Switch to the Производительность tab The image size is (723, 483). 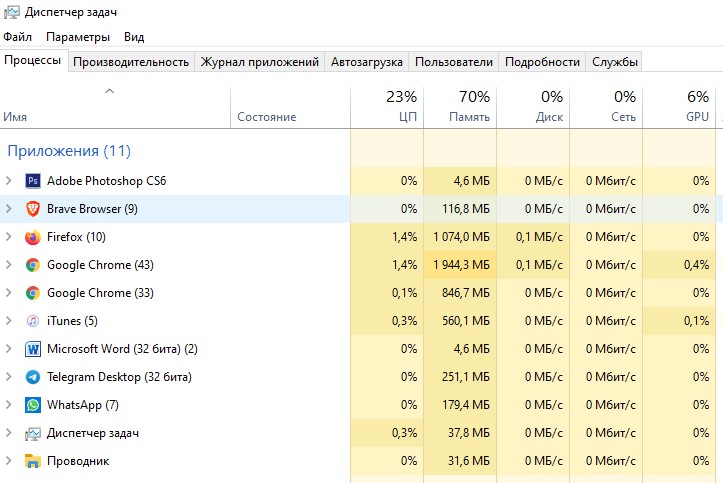131,62
